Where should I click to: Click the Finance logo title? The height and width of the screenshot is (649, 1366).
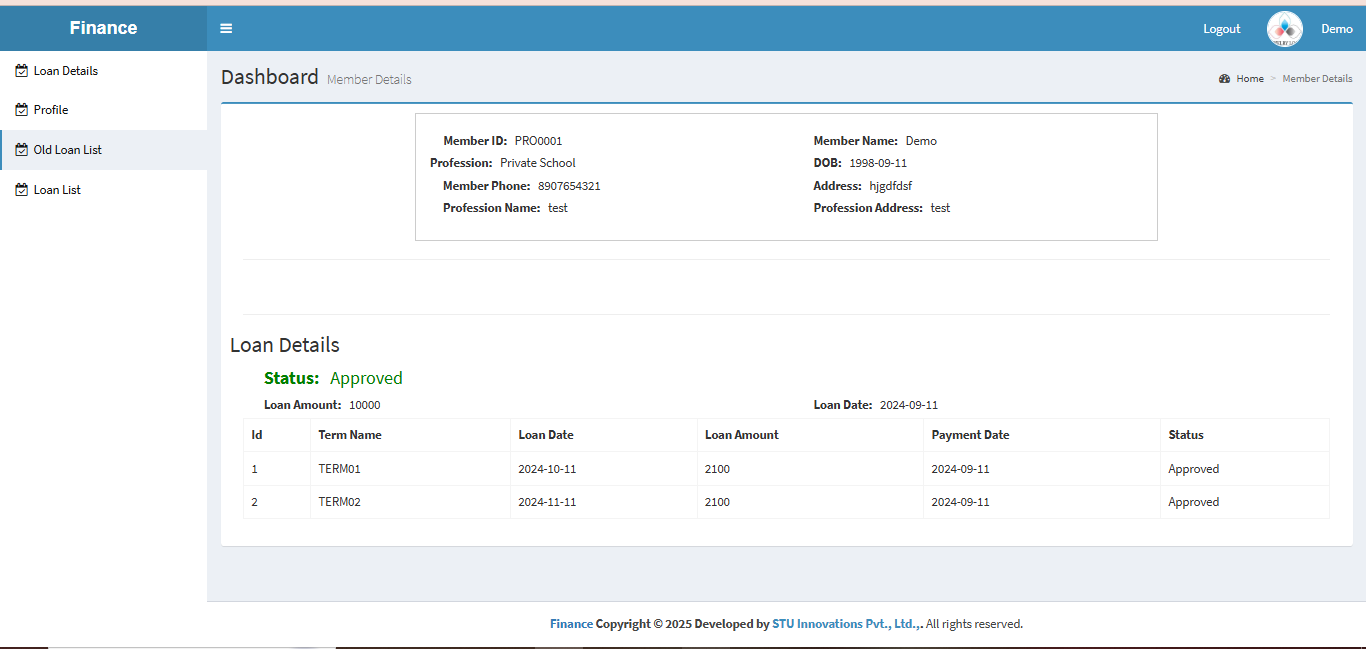pyautogui.click(x=103, y=28)
